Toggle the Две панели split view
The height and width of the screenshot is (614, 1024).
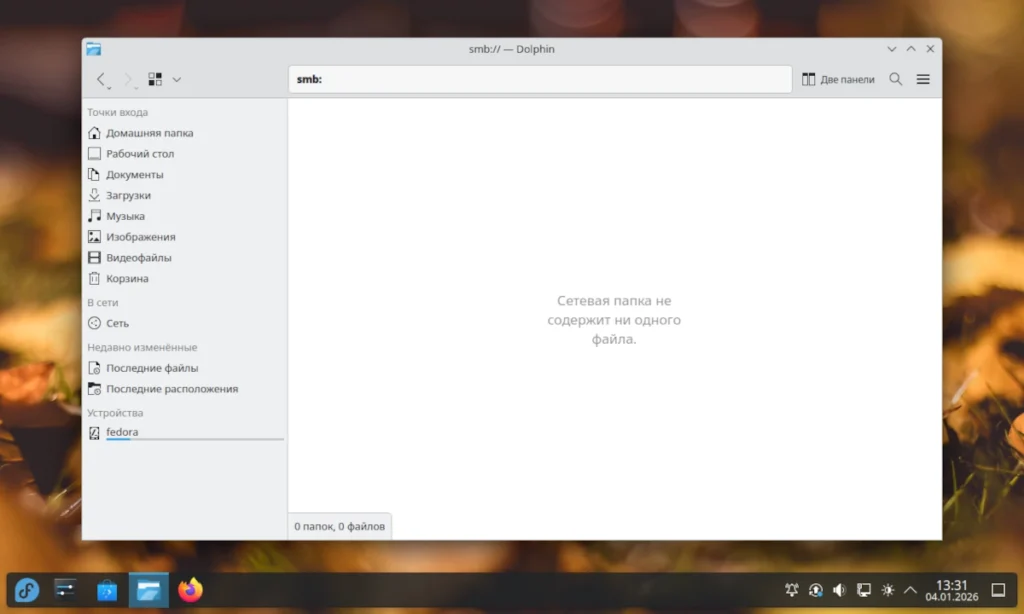[x=838, y=79]
